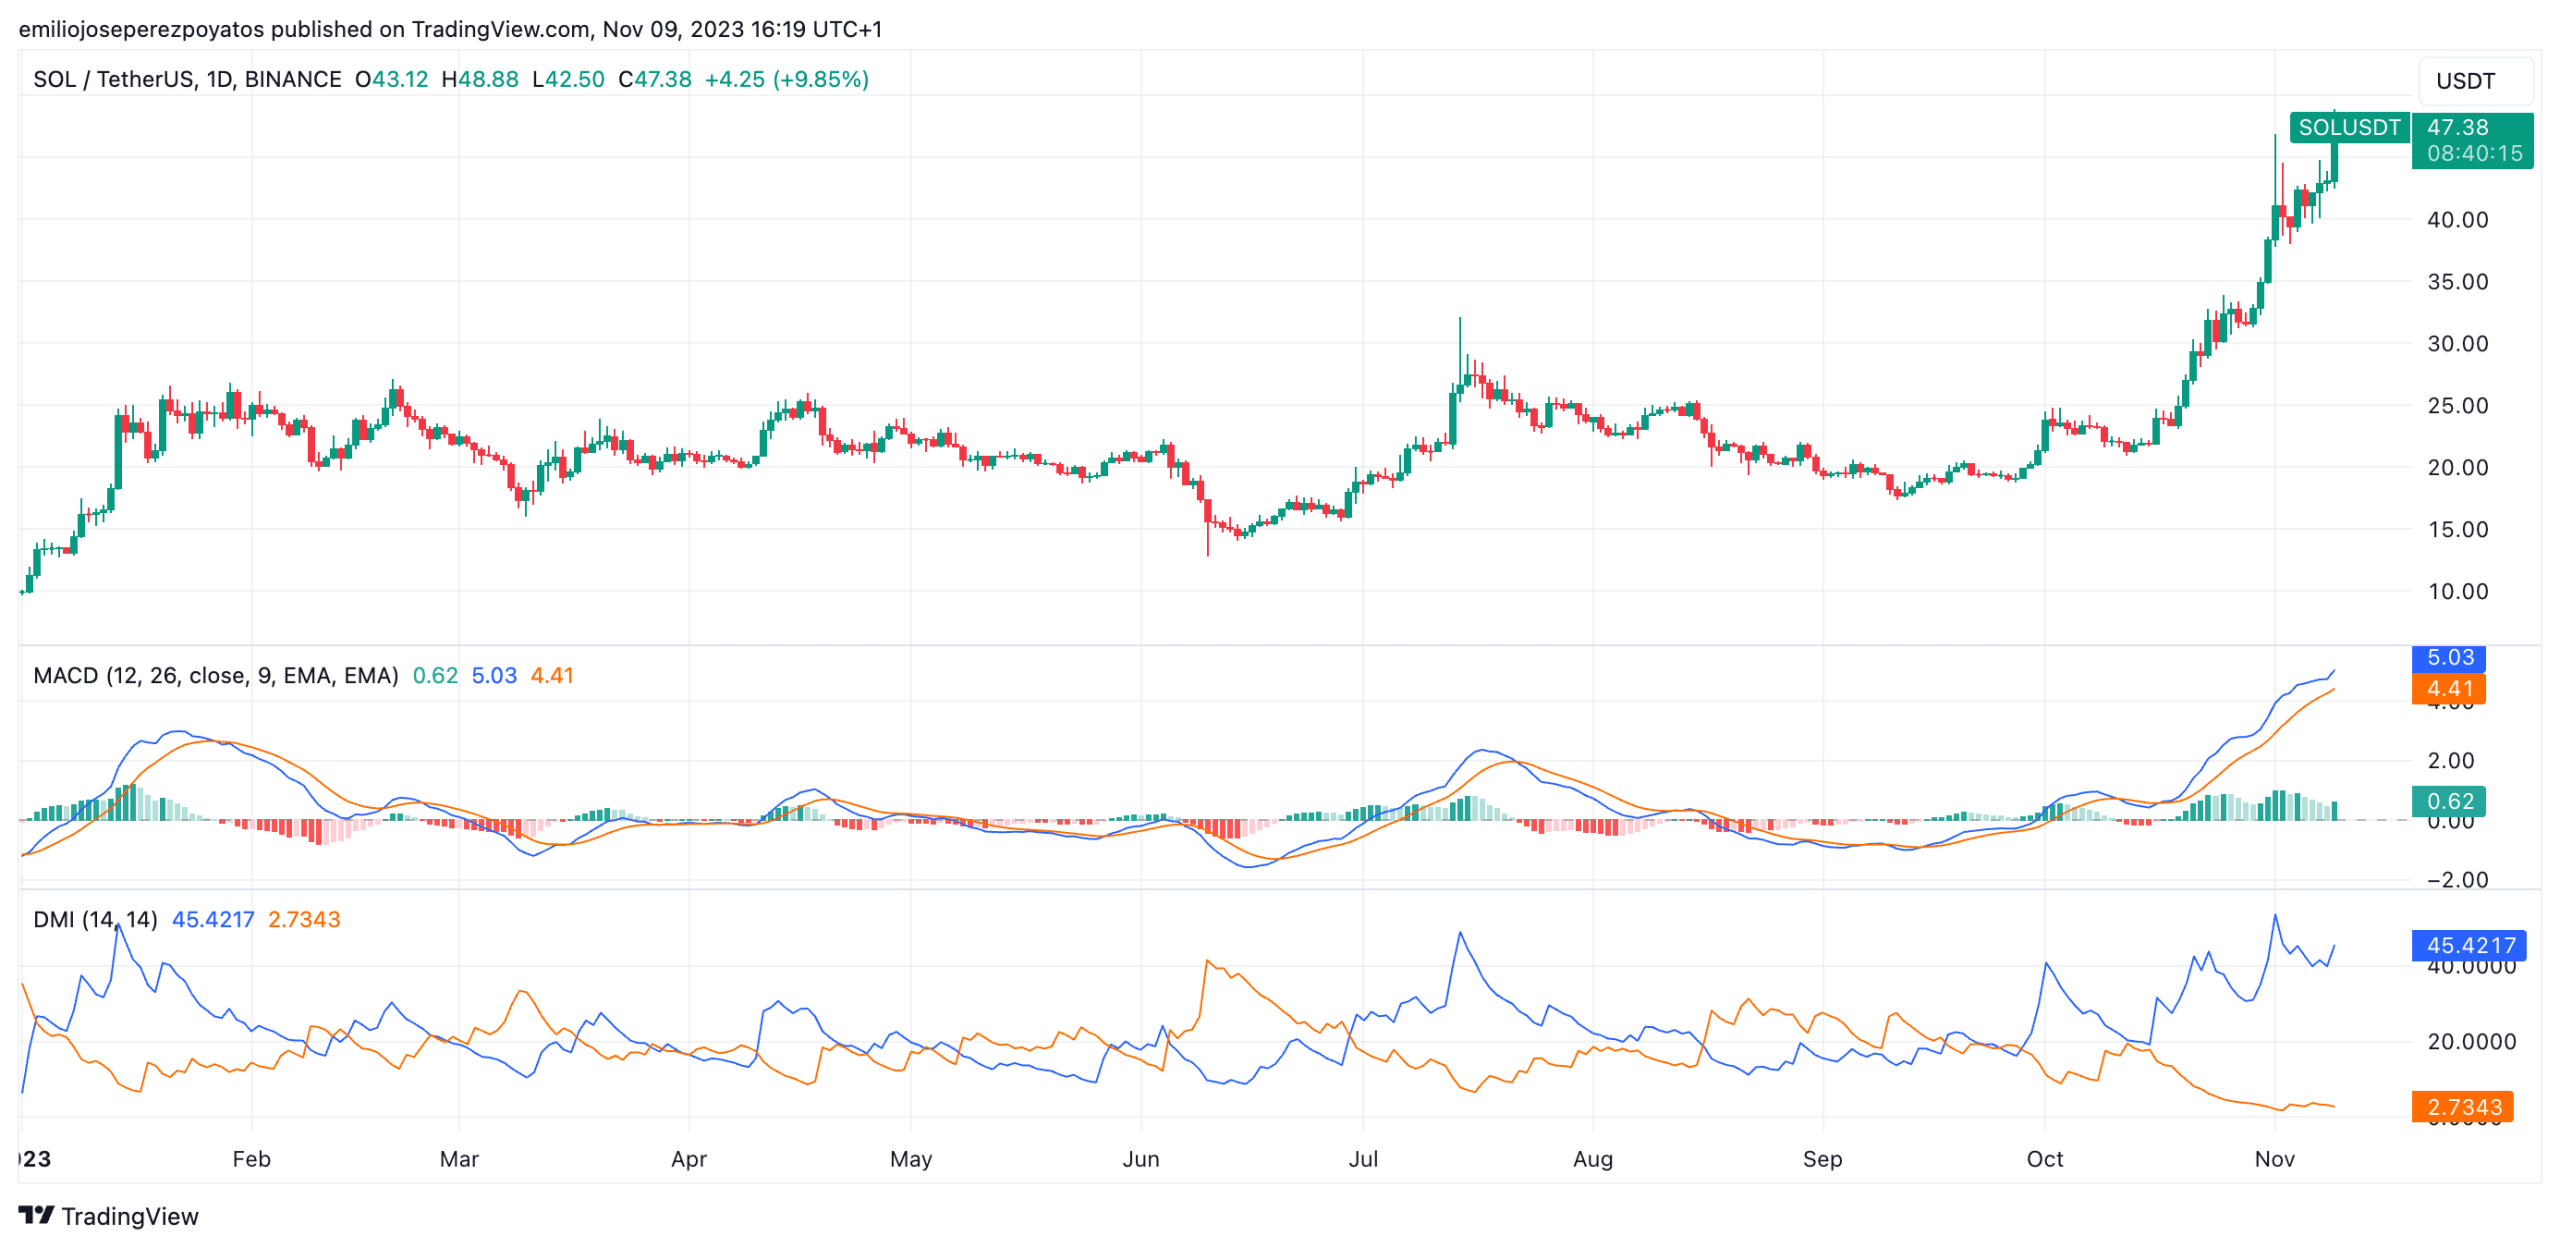Viewport: 2560px width, 1248px height.
Task: Click the TradingView logo icon
Action: 36,1215
